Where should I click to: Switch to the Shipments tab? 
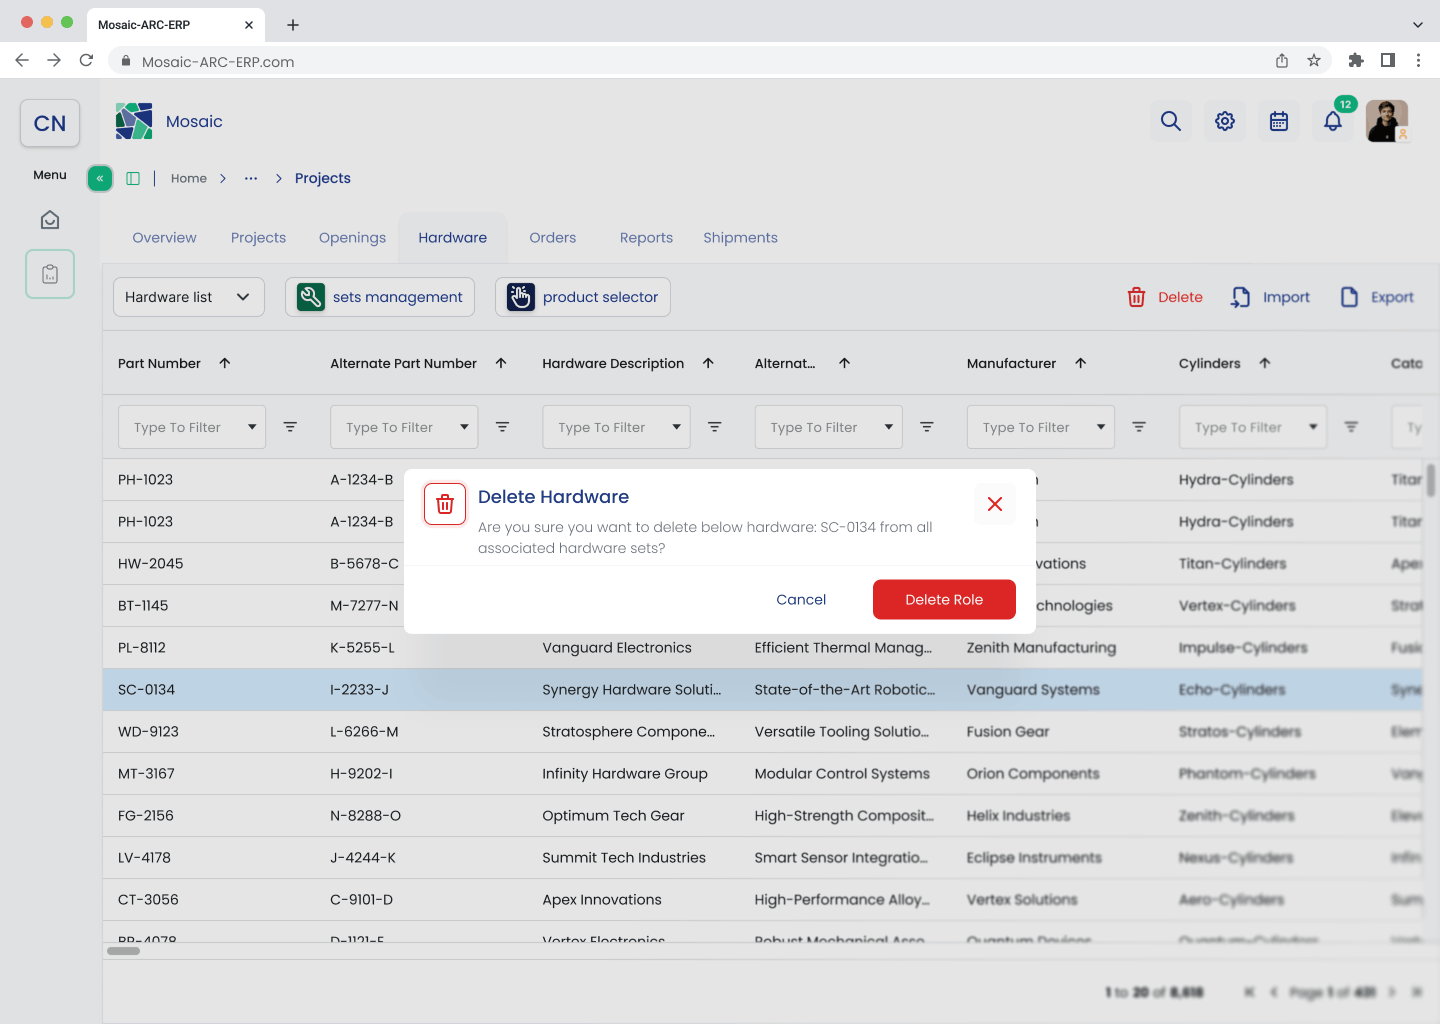tap(740, 238)
